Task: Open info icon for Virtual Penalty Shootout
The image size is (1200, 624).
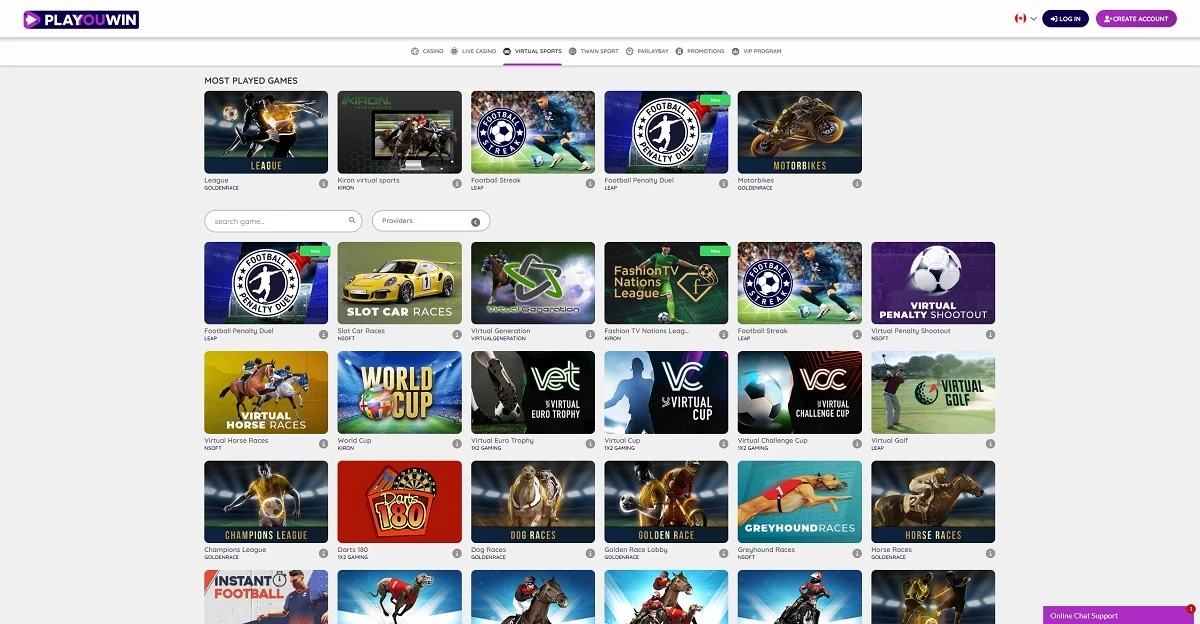Action: point(991,334)
